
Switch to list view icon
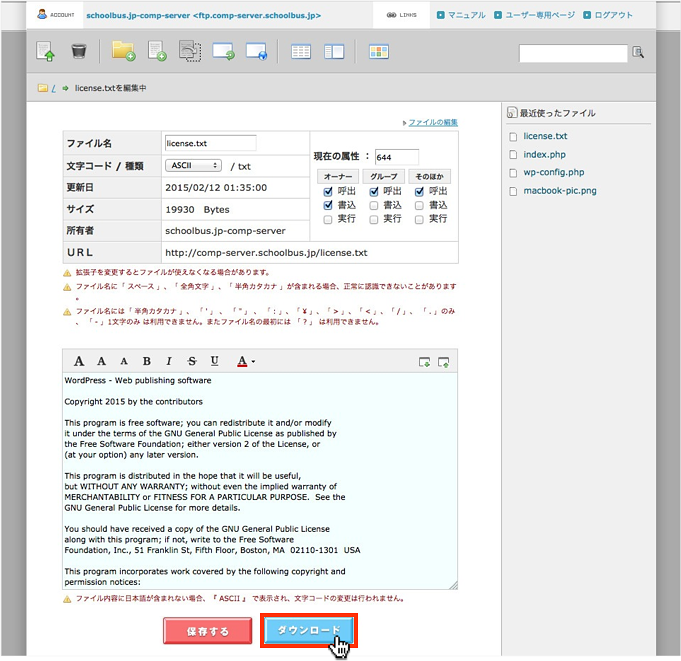(x=301, y=52)
